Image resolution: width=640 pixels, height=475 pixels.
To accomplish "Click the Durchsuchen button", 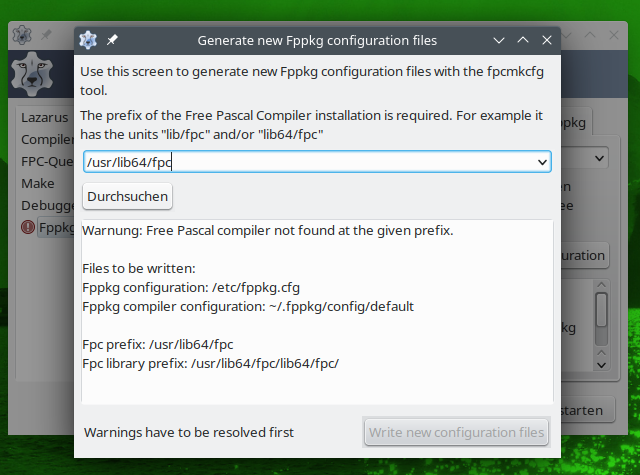I will (x=127, y=196).
